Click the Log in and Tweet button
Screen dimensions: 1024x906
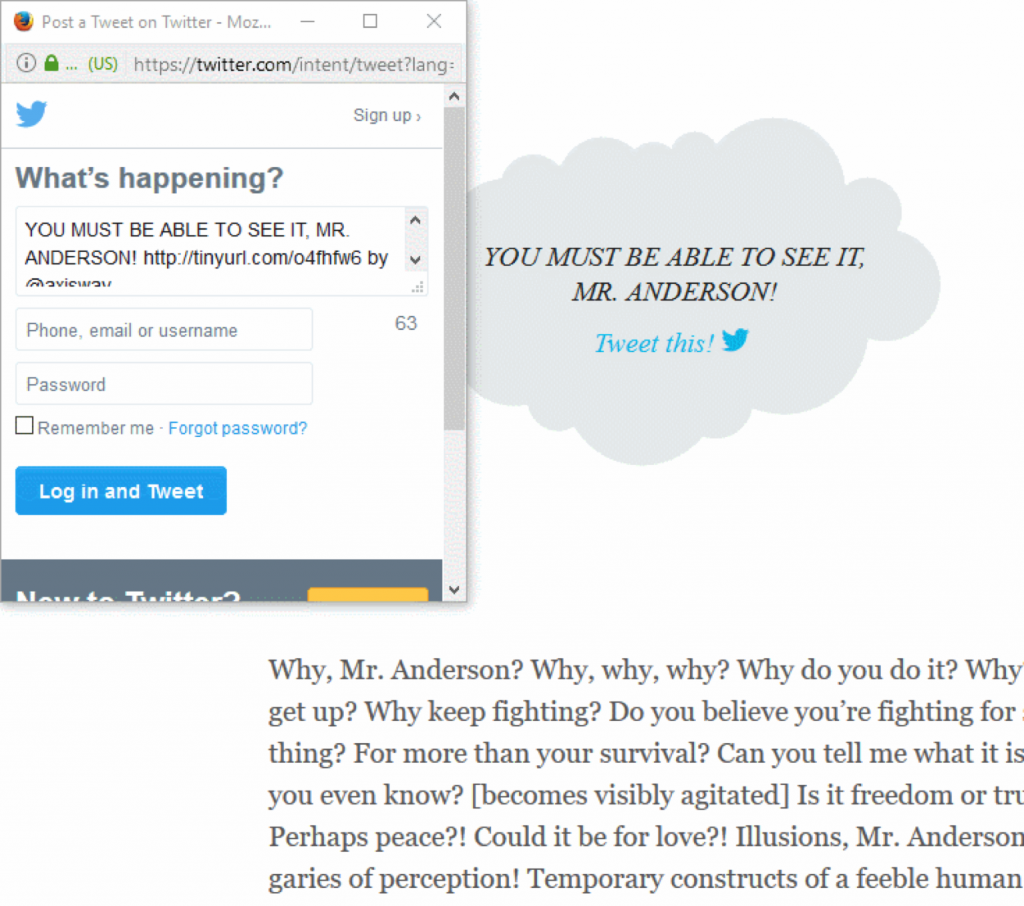[x=121, y=491]
